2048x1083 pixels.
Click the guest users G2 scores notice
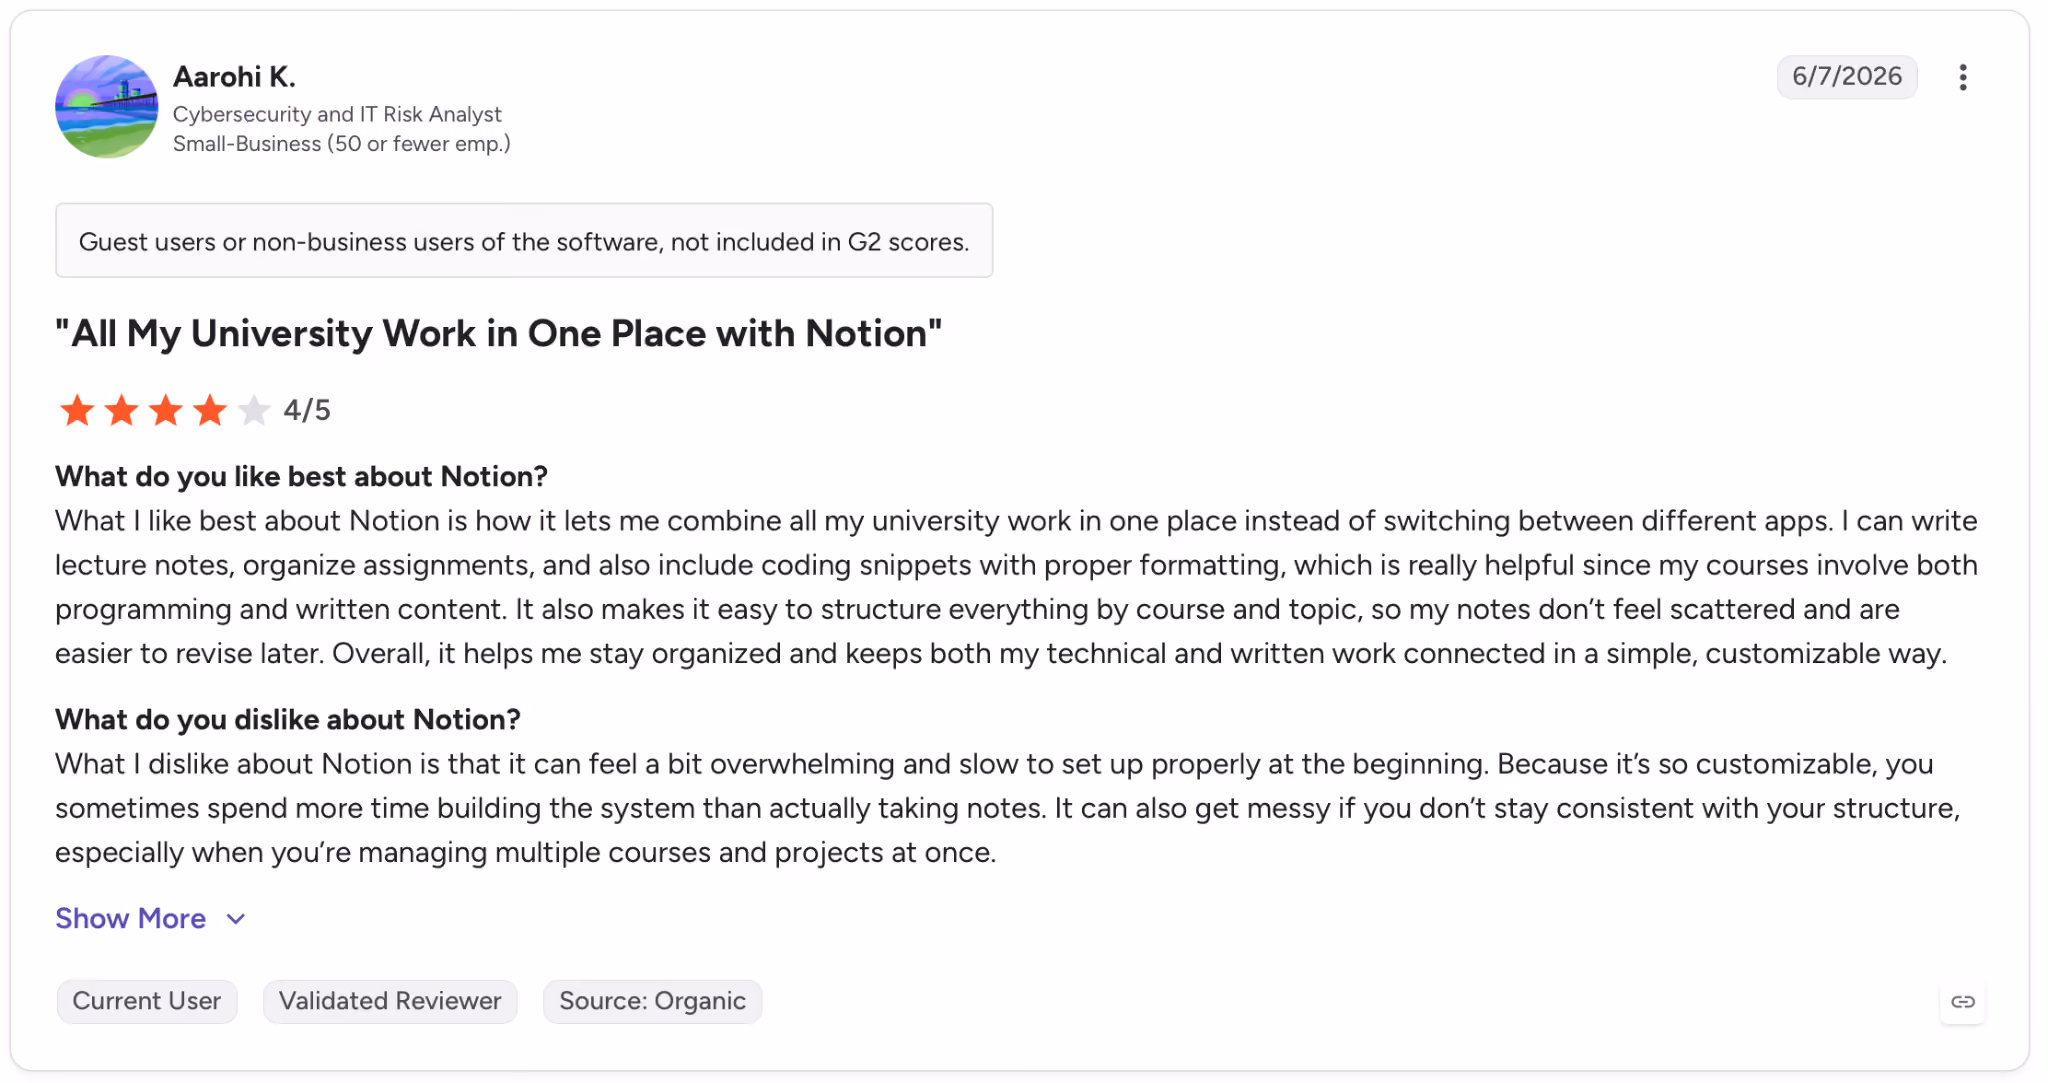(524, 241)
